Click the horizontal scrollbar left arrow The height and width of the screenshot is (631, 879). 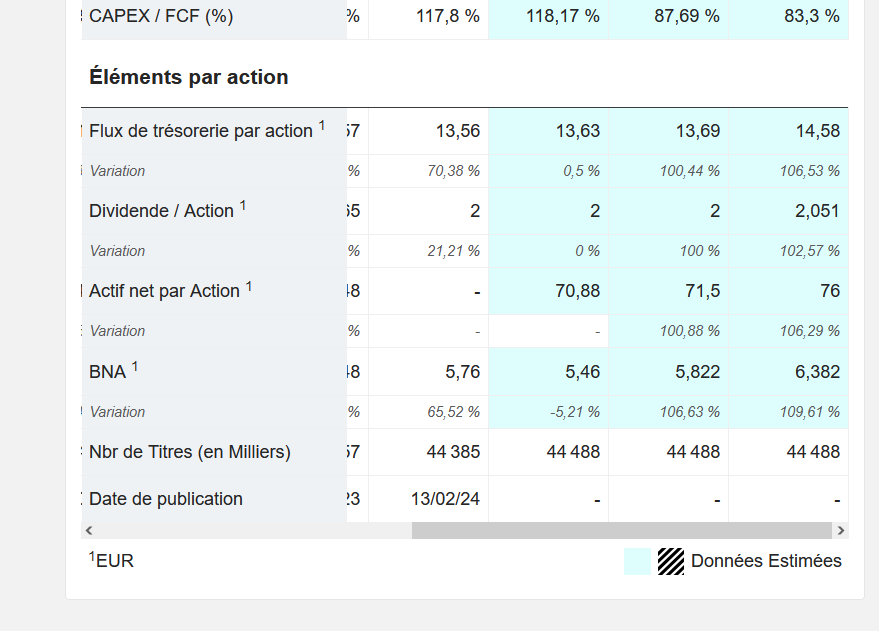click(89, 530)
